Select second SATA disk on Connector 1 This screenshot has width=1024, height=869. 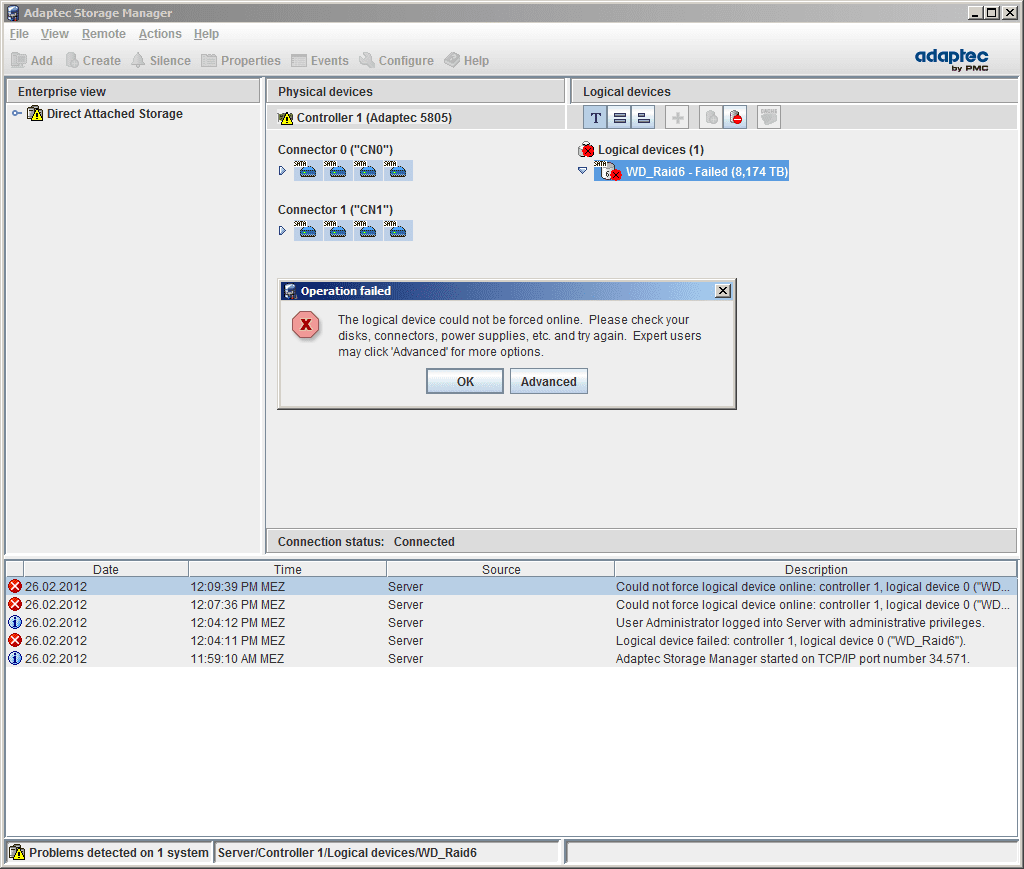pyautogui.click(x=338, y=230)
